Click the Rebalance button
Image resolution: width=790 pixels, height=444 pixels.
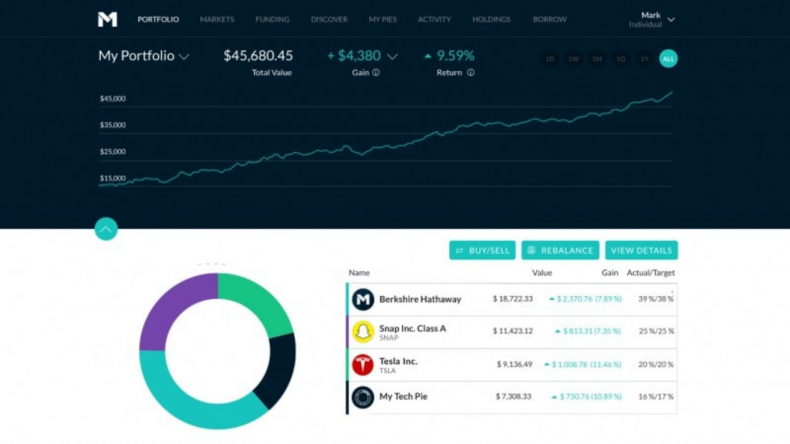(x=560, y=250)
